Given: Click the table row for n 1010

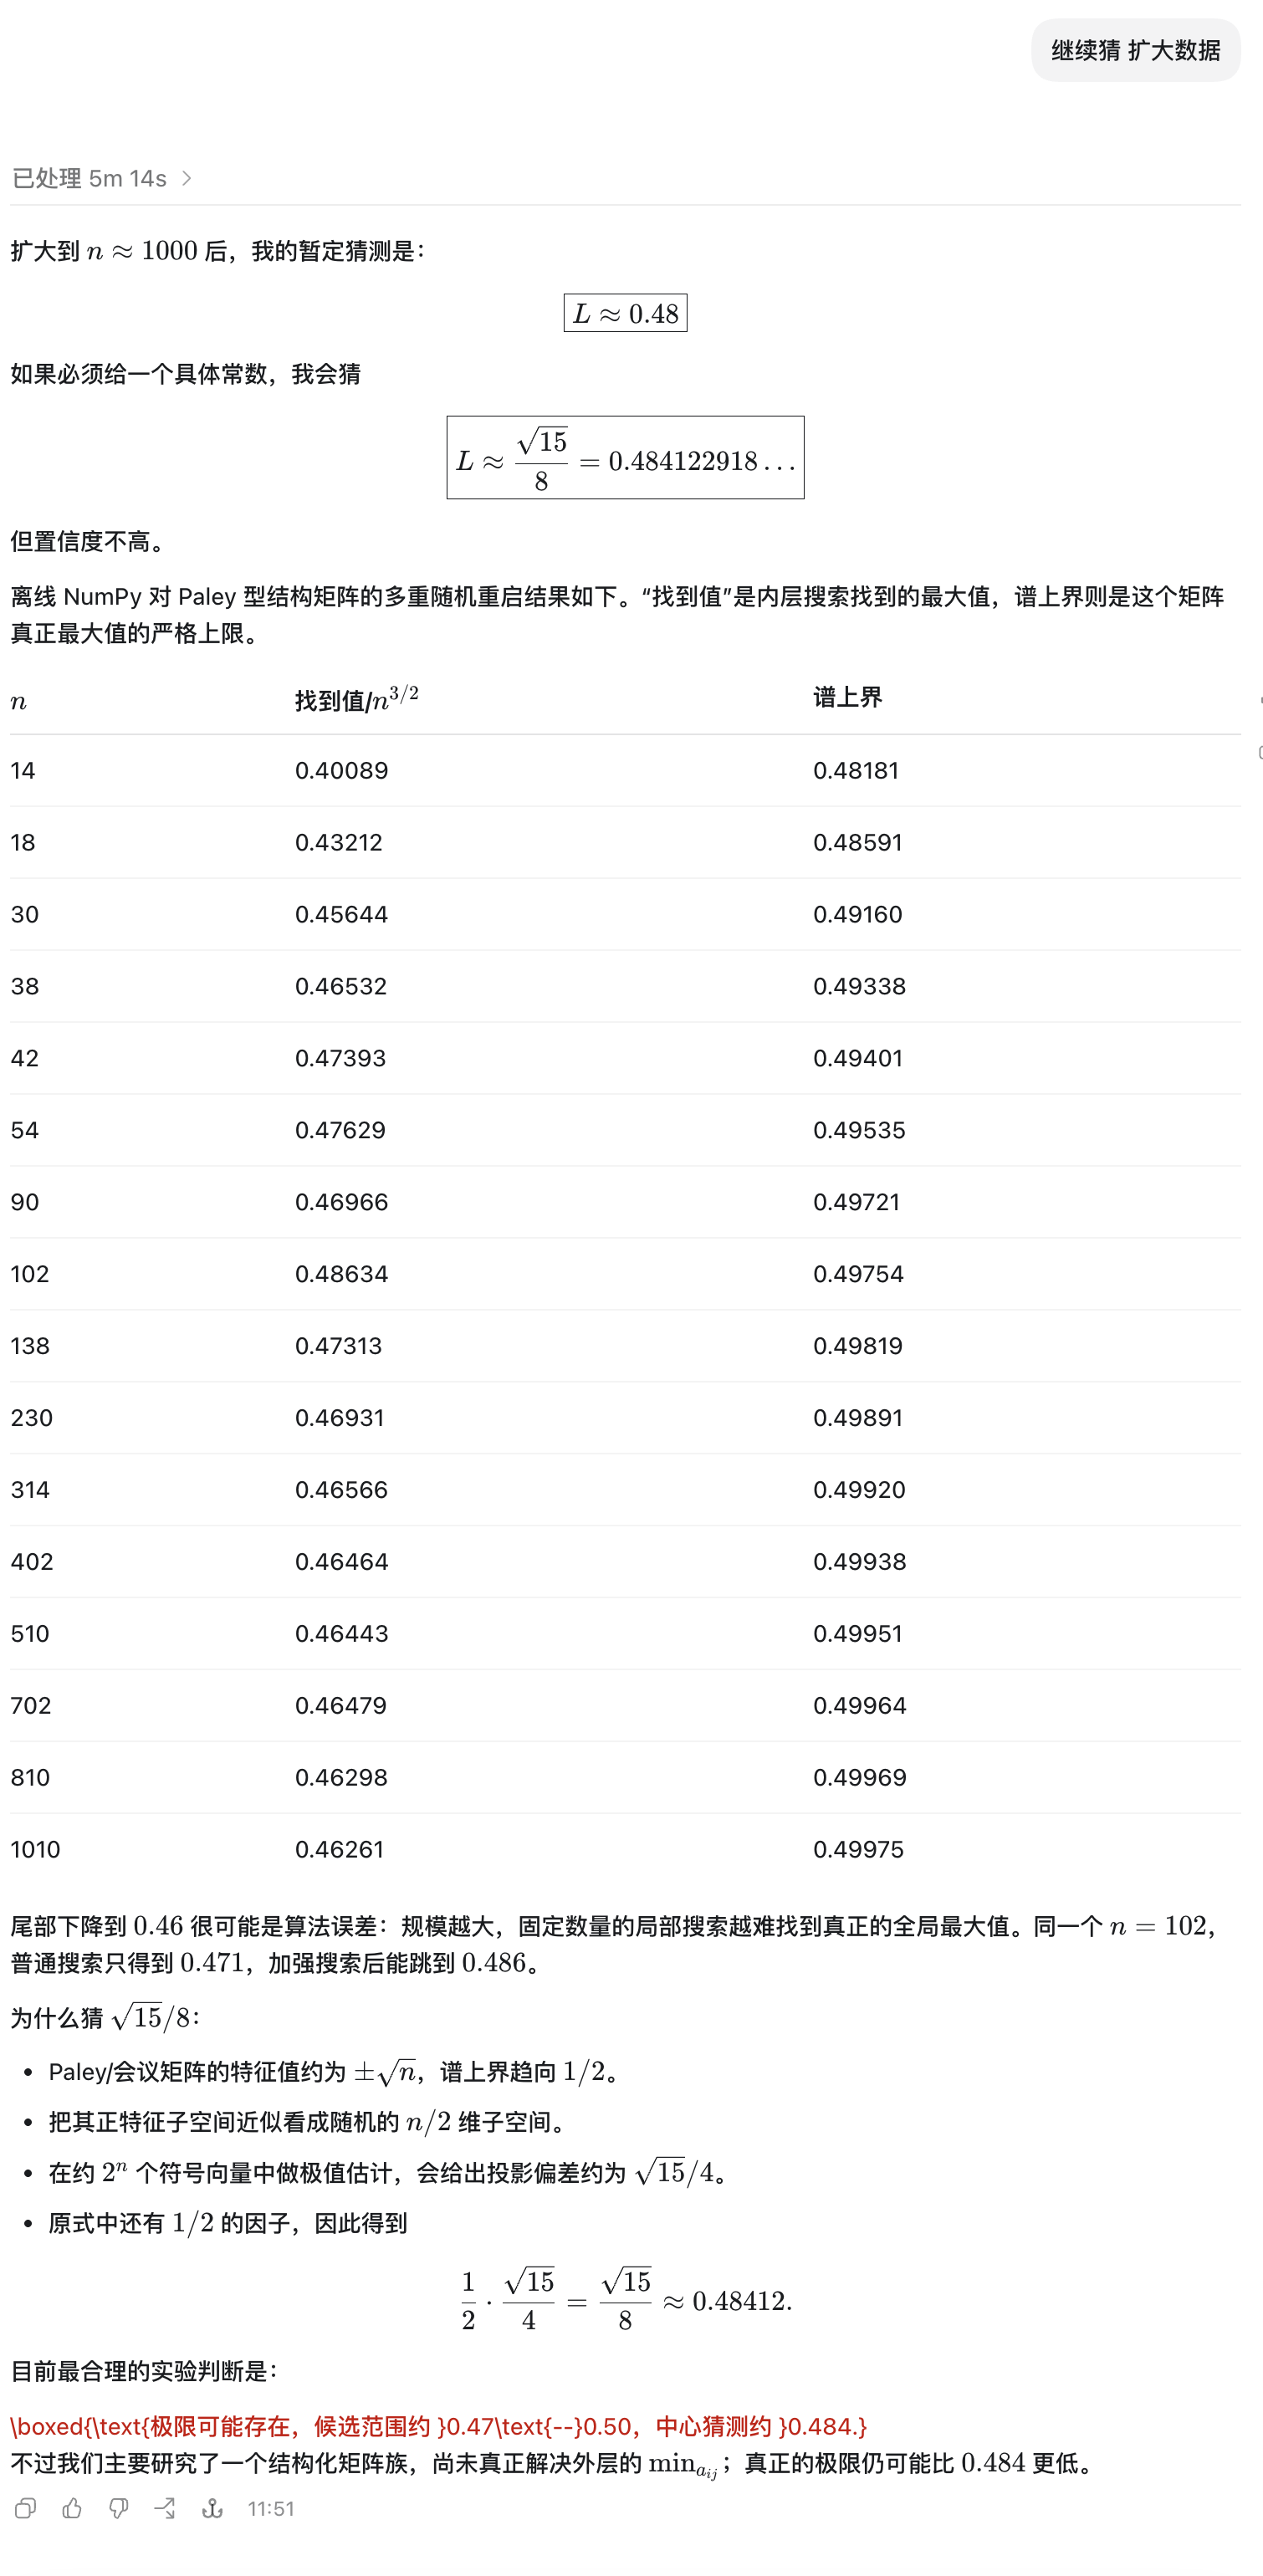Looking at the screenshot, I should point(625,1849).
